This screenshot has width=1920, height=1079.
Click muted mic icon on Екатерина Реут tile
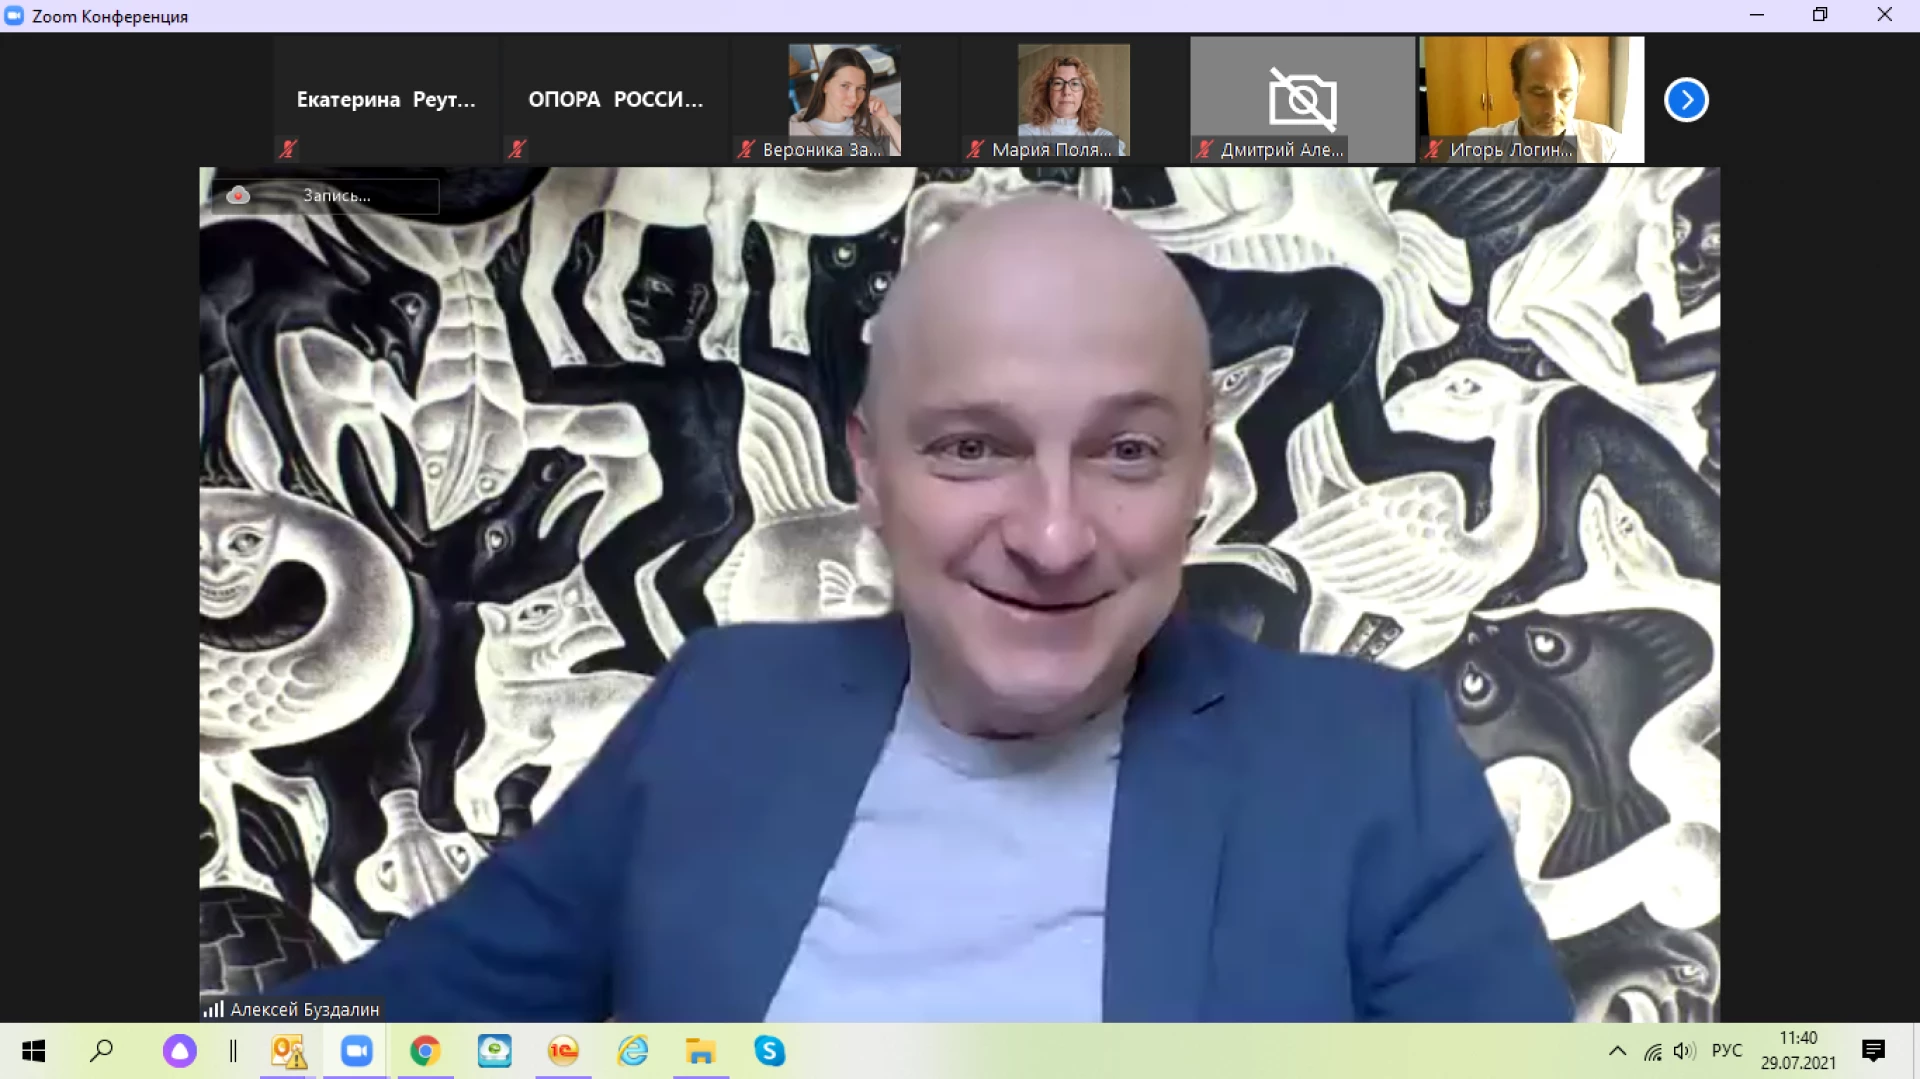288,149
